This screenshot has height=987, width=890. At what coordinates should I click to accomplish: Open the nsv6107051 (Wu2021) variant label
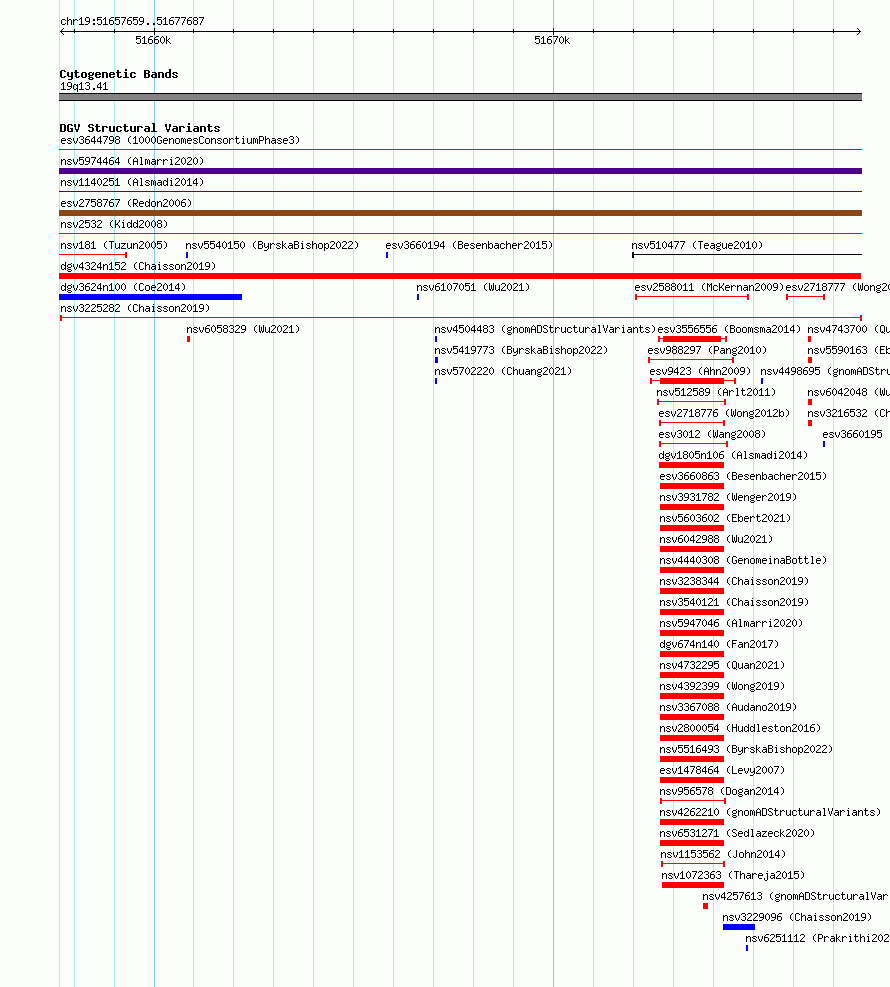pos(473,288)
